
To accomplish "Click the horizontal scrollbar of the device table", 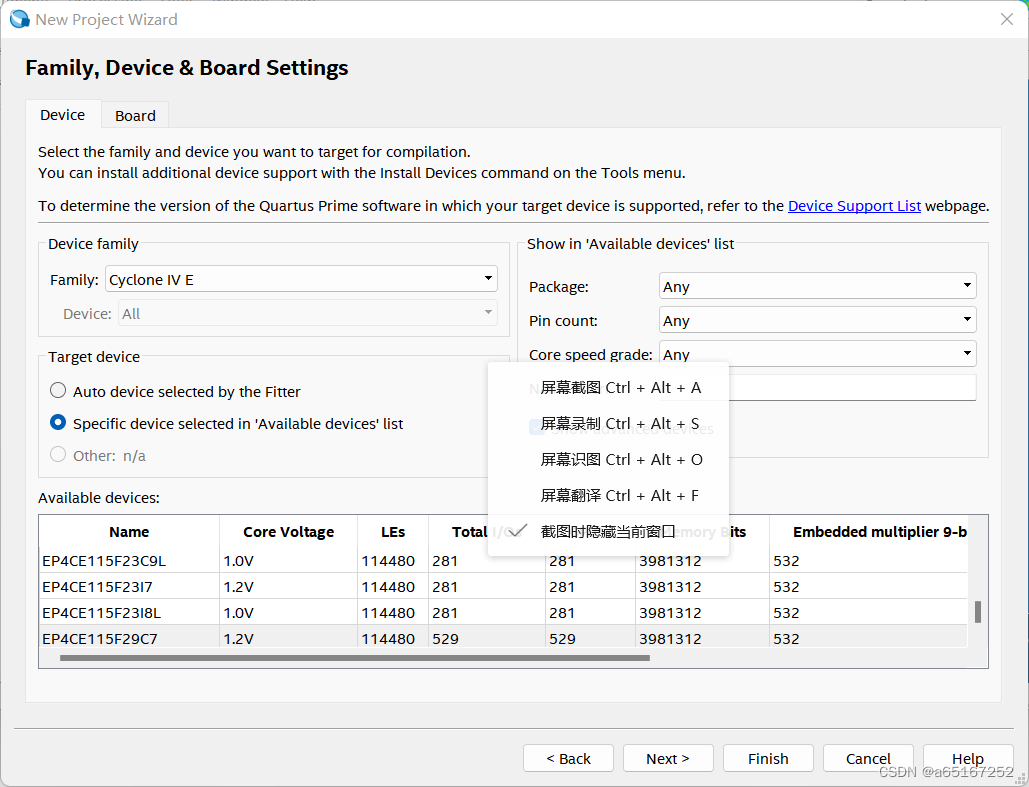I will click(354, 658).
